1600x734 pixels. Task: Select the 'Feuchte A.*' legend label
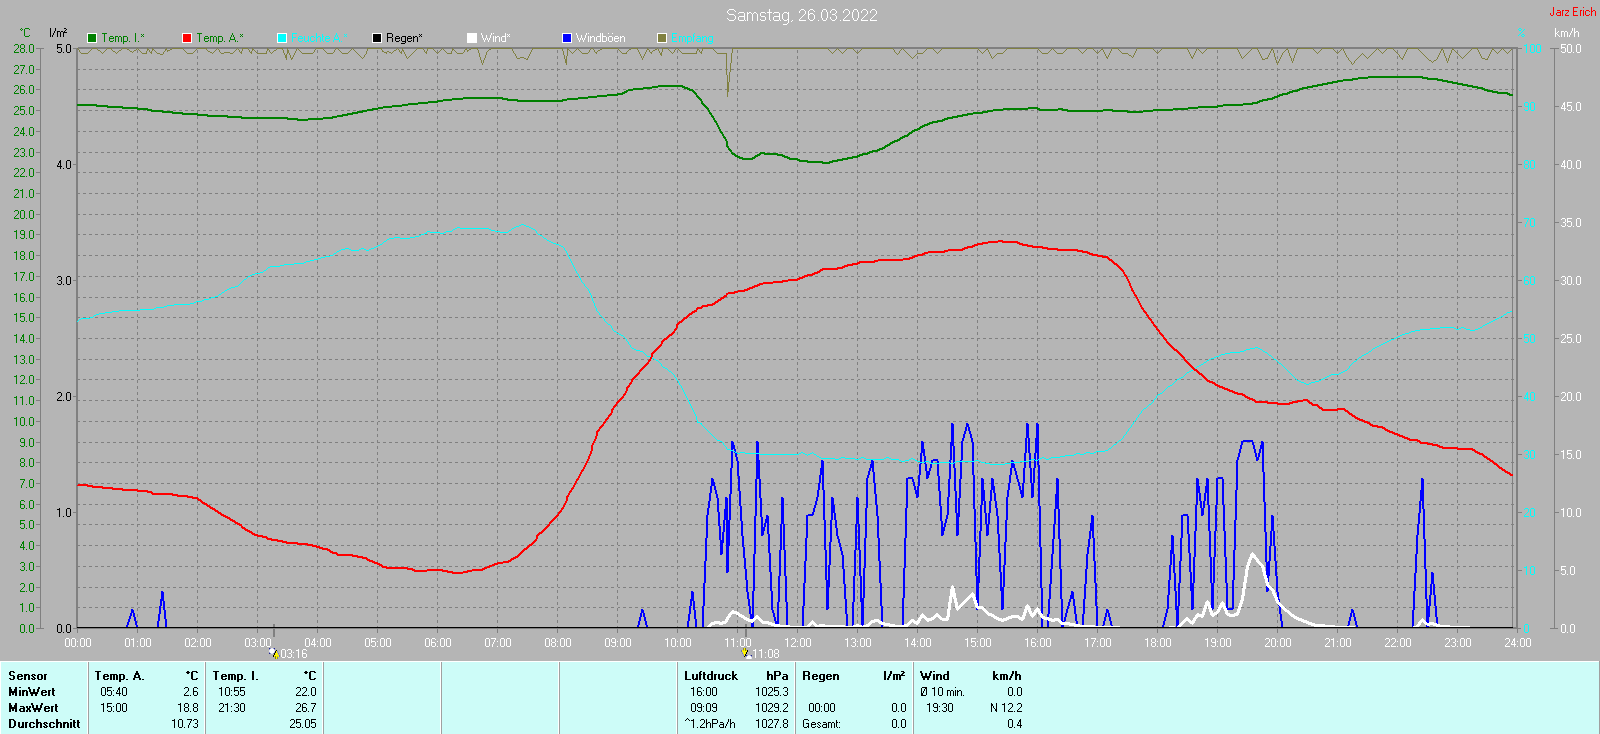tap(319, 38)
